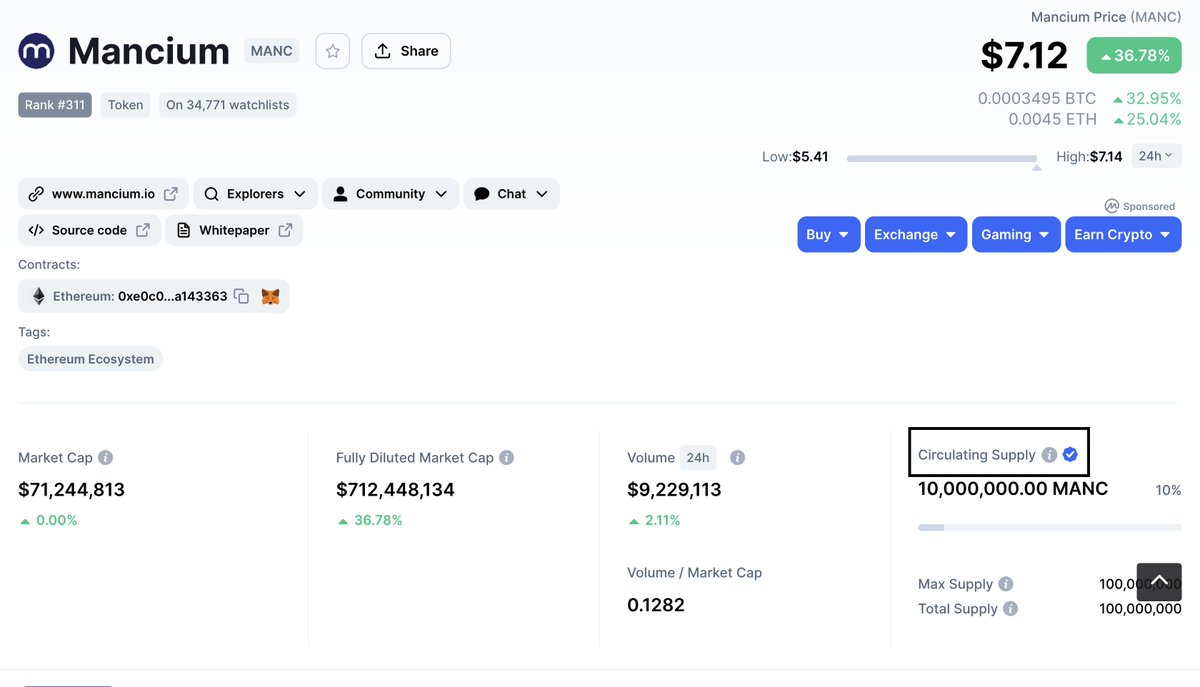Click the High:$7.14 label

tap(1089, 157)
